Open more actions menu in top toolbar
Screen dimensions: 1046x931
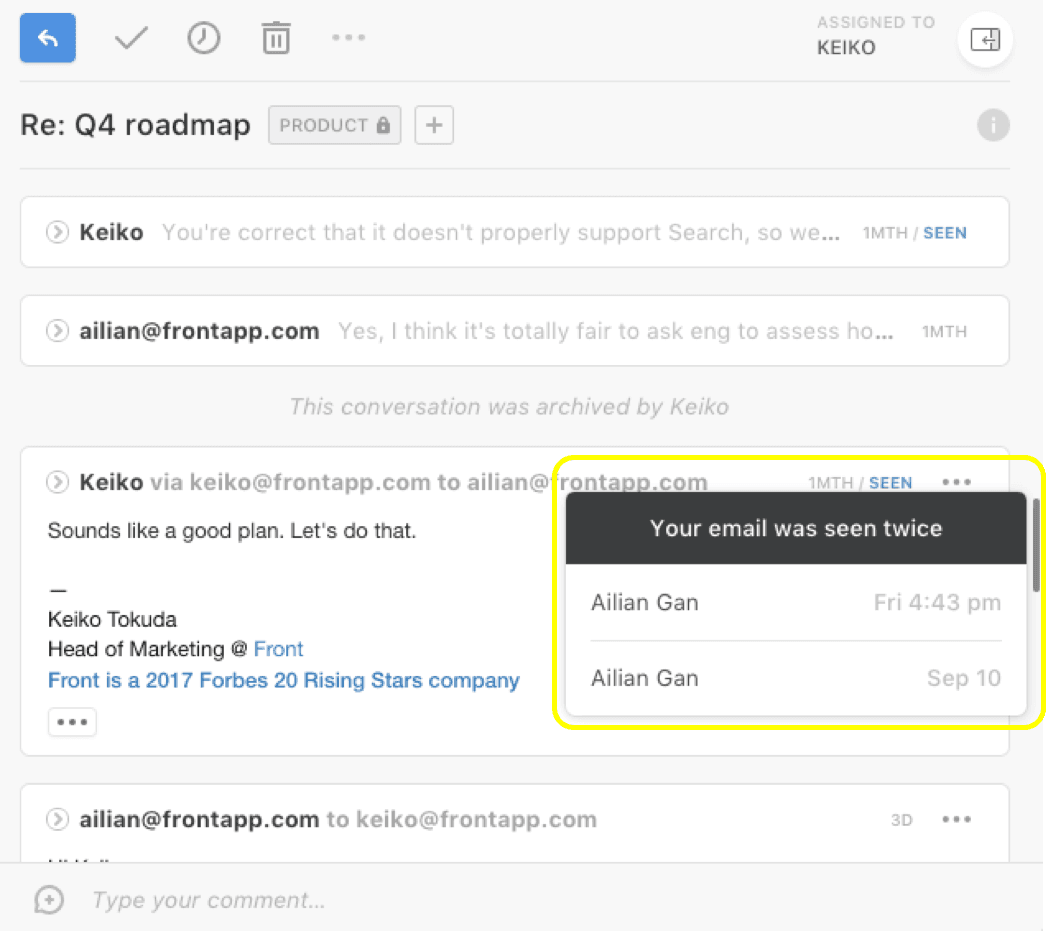click(349, 38)
